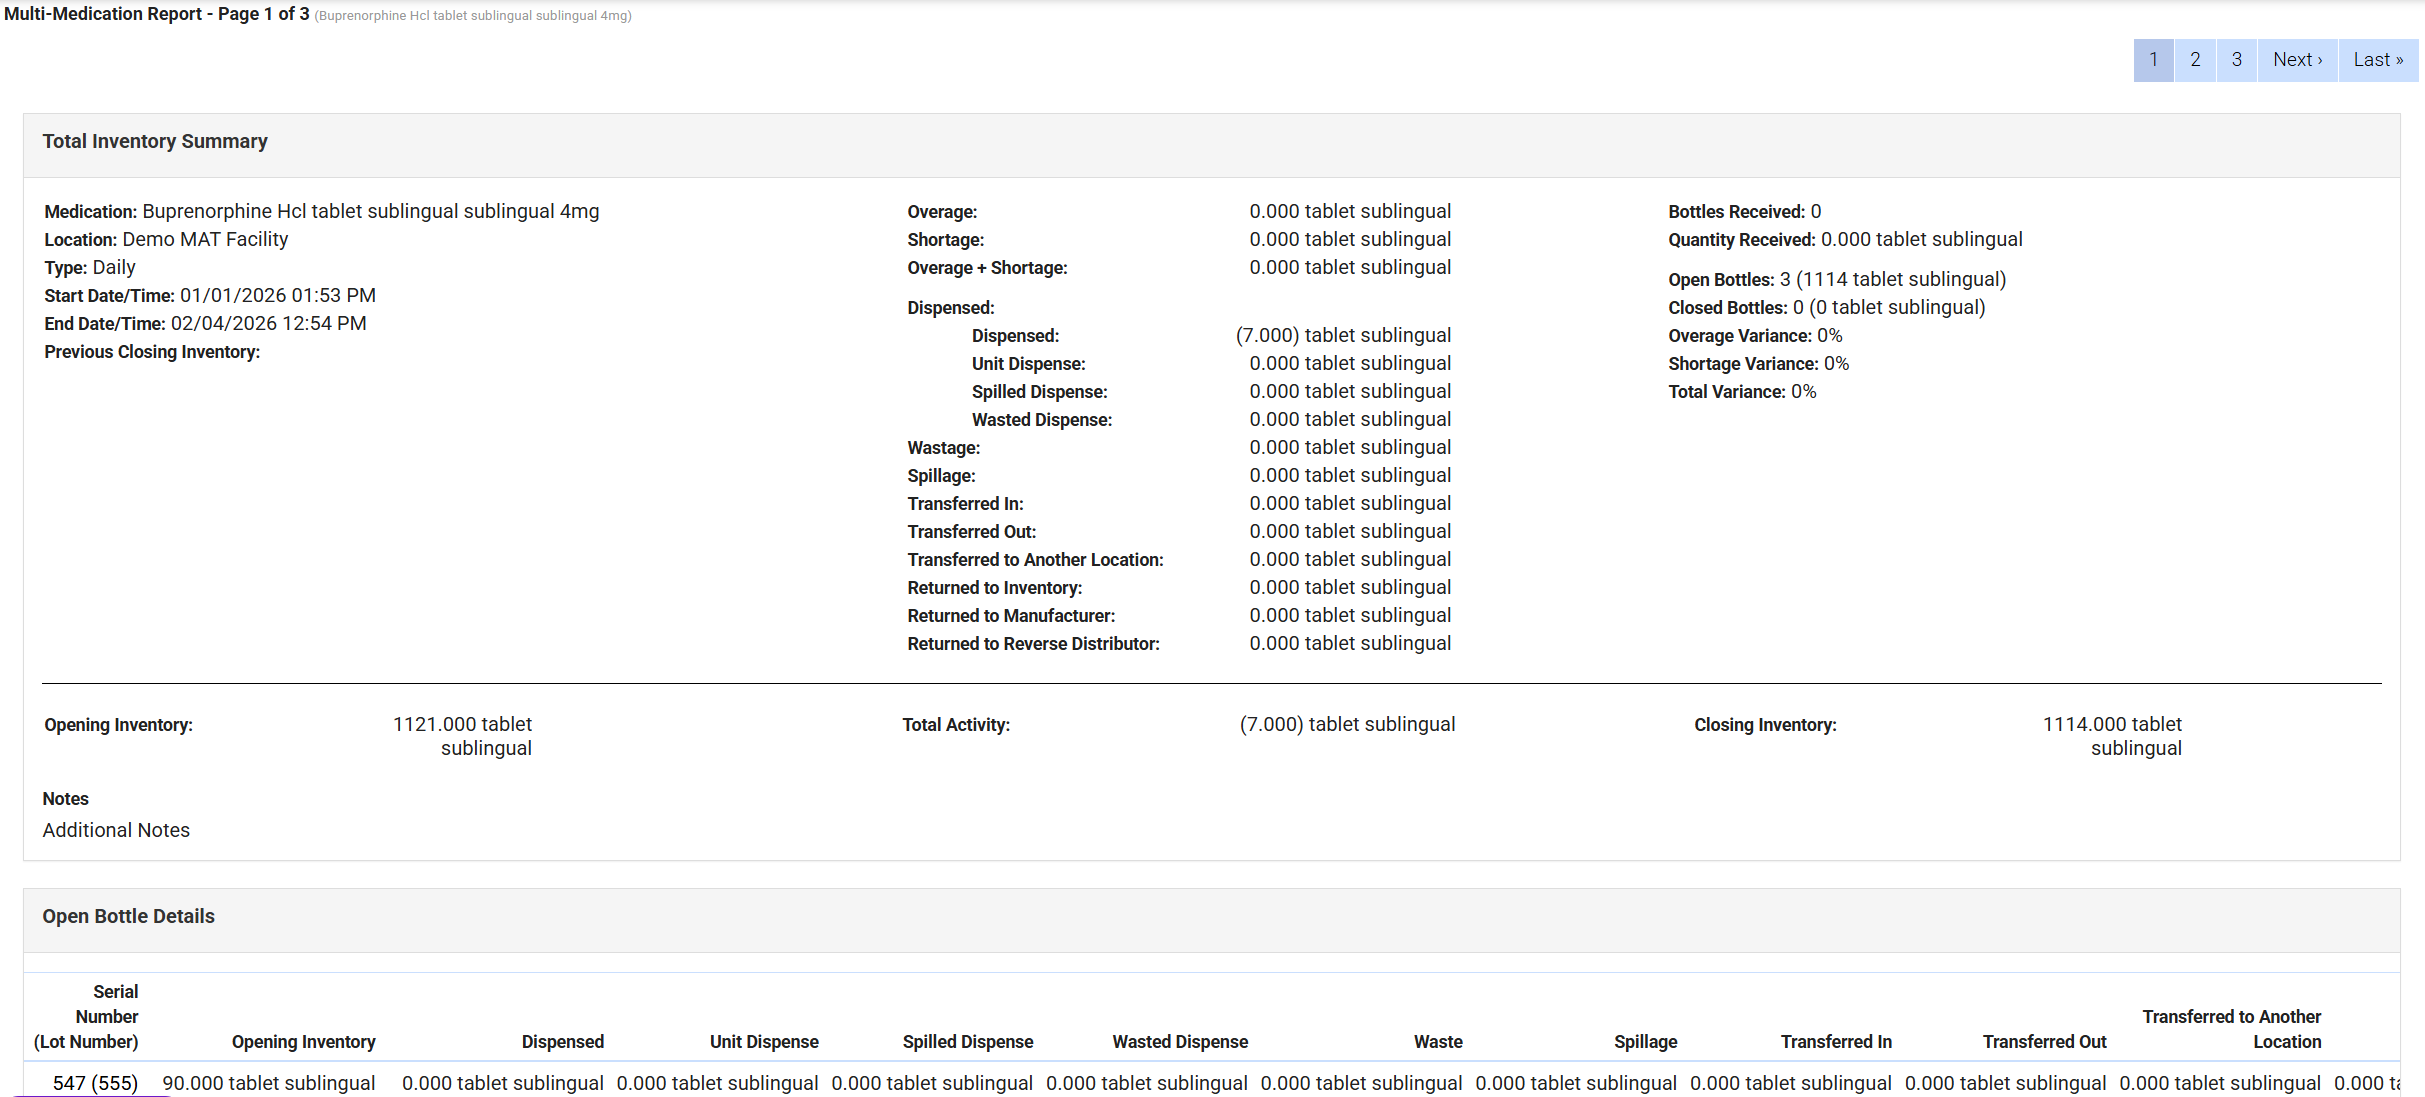Click the Next › pagination button
Viewport: 2425px width, 1097px height.
tap(2297, 60)
